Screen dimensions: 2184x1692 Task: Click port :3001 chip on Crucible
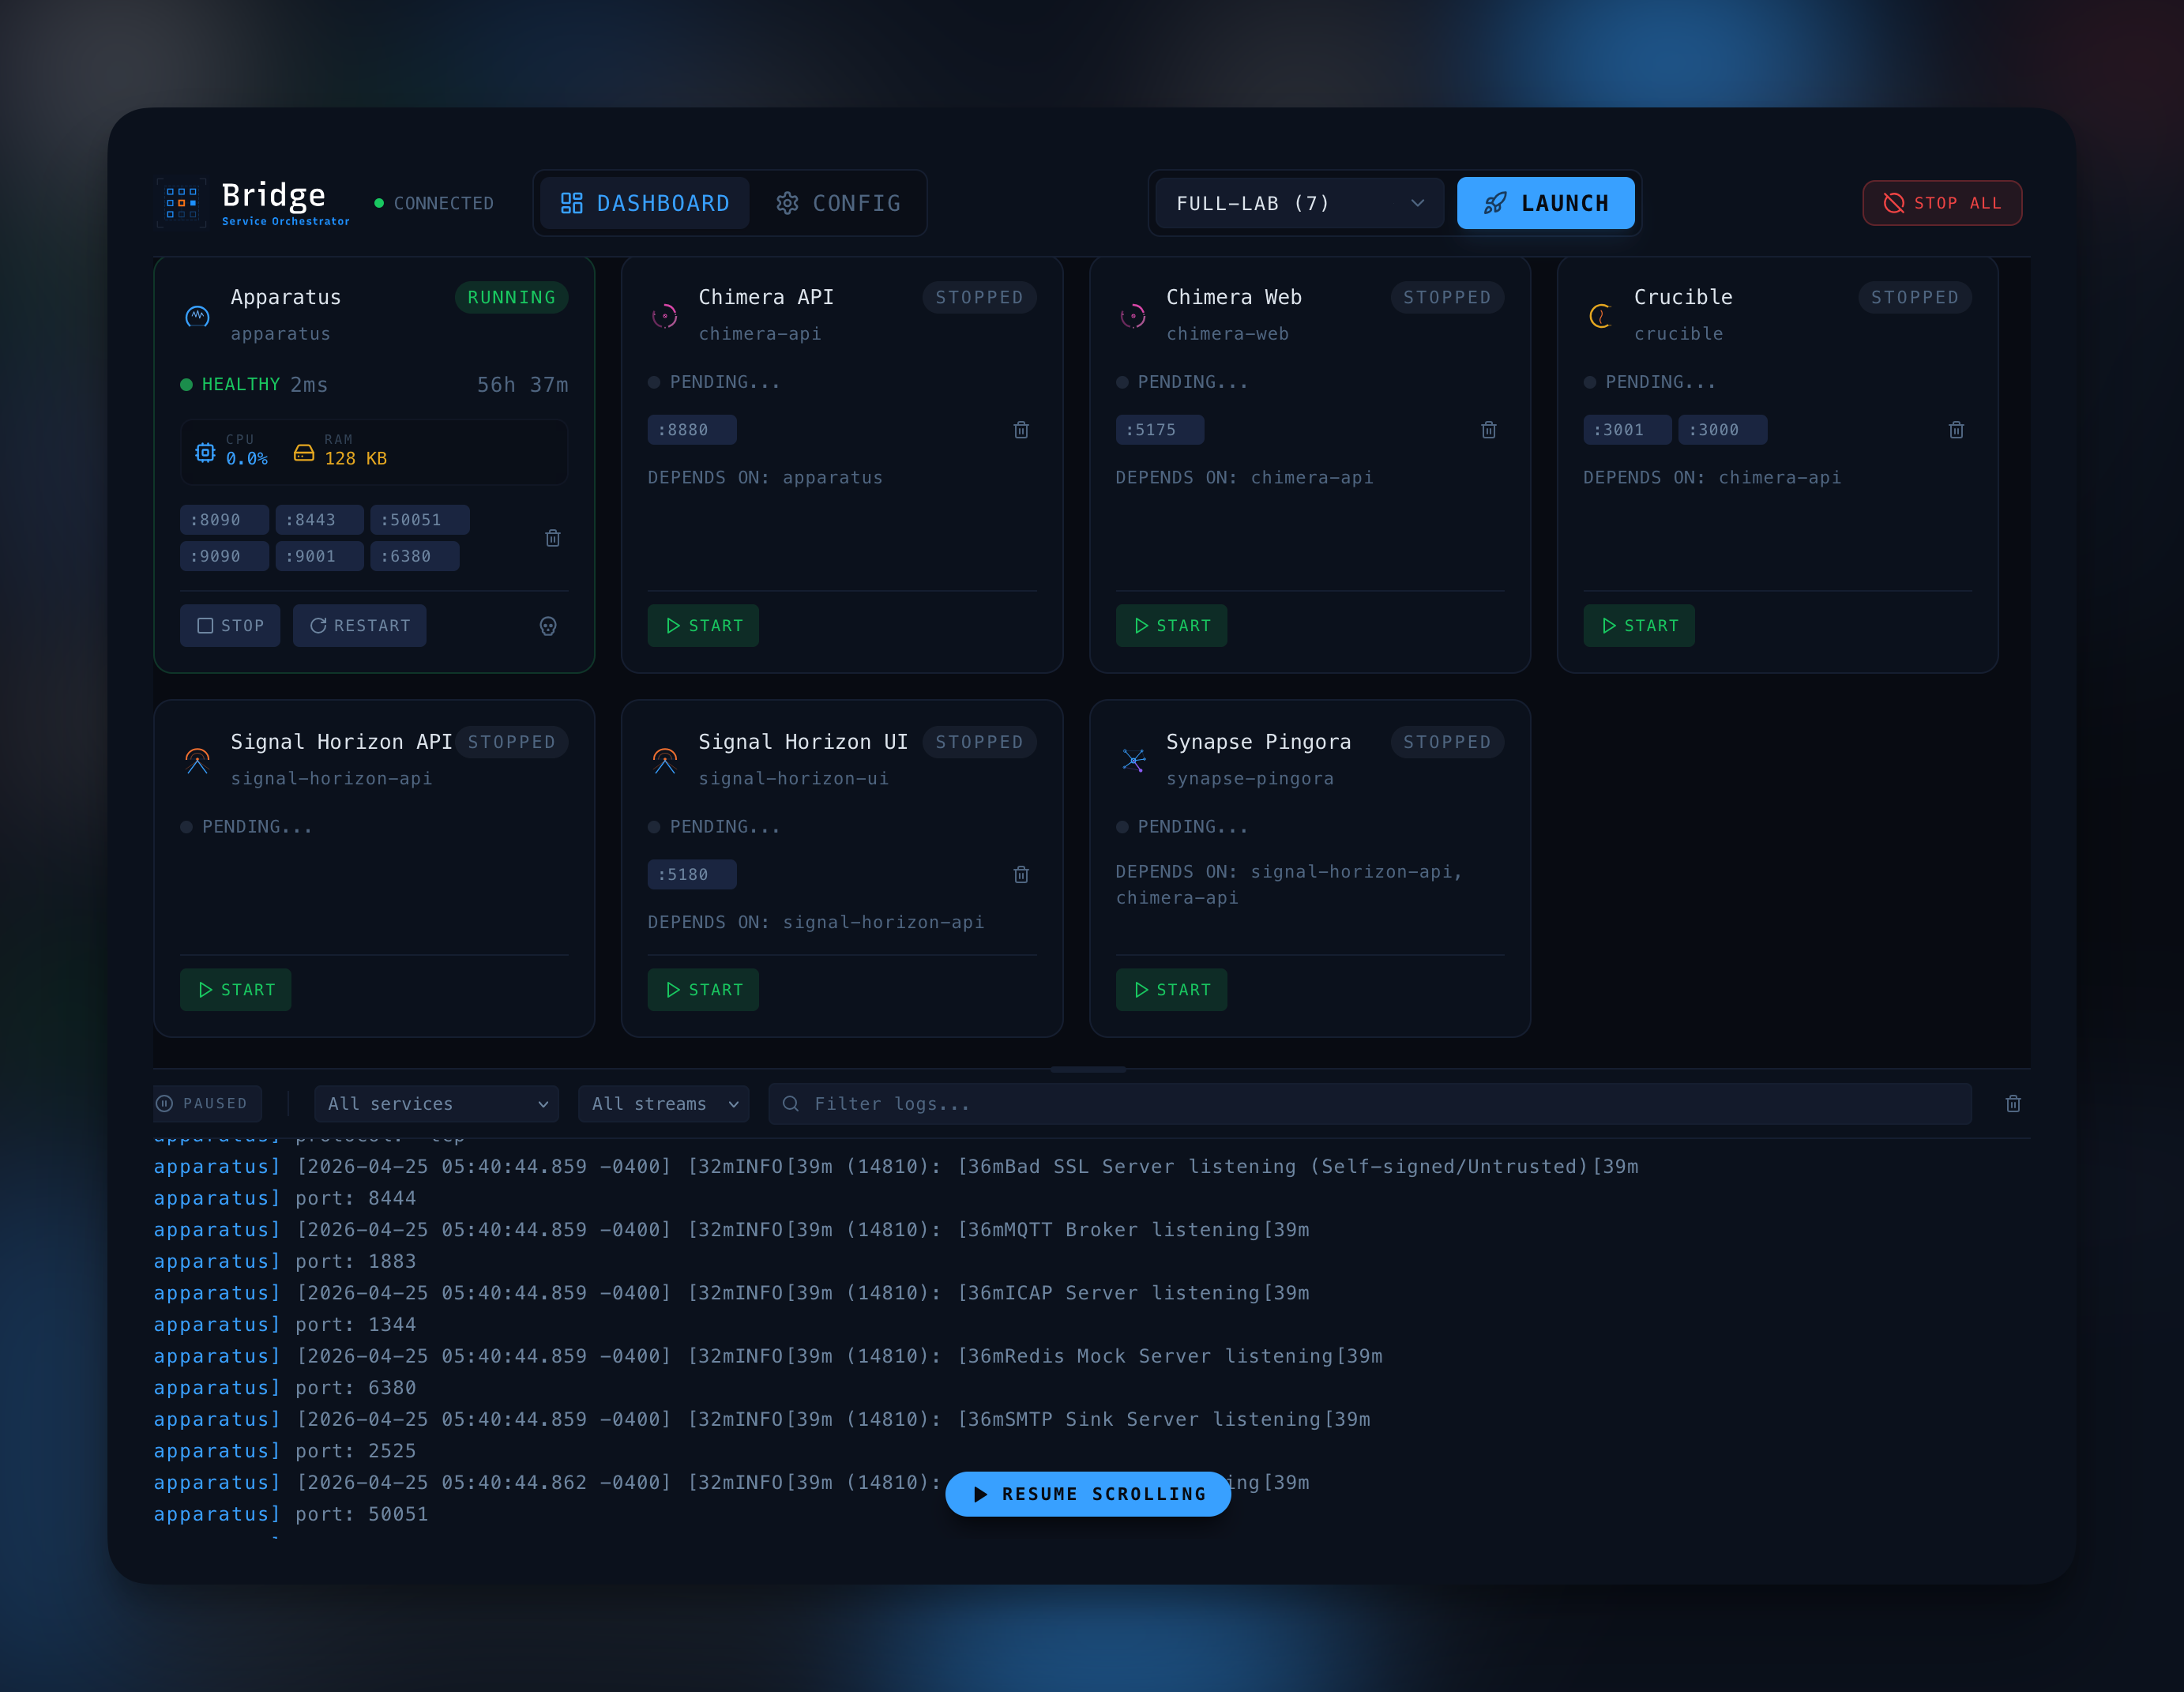coord(1627,430)
